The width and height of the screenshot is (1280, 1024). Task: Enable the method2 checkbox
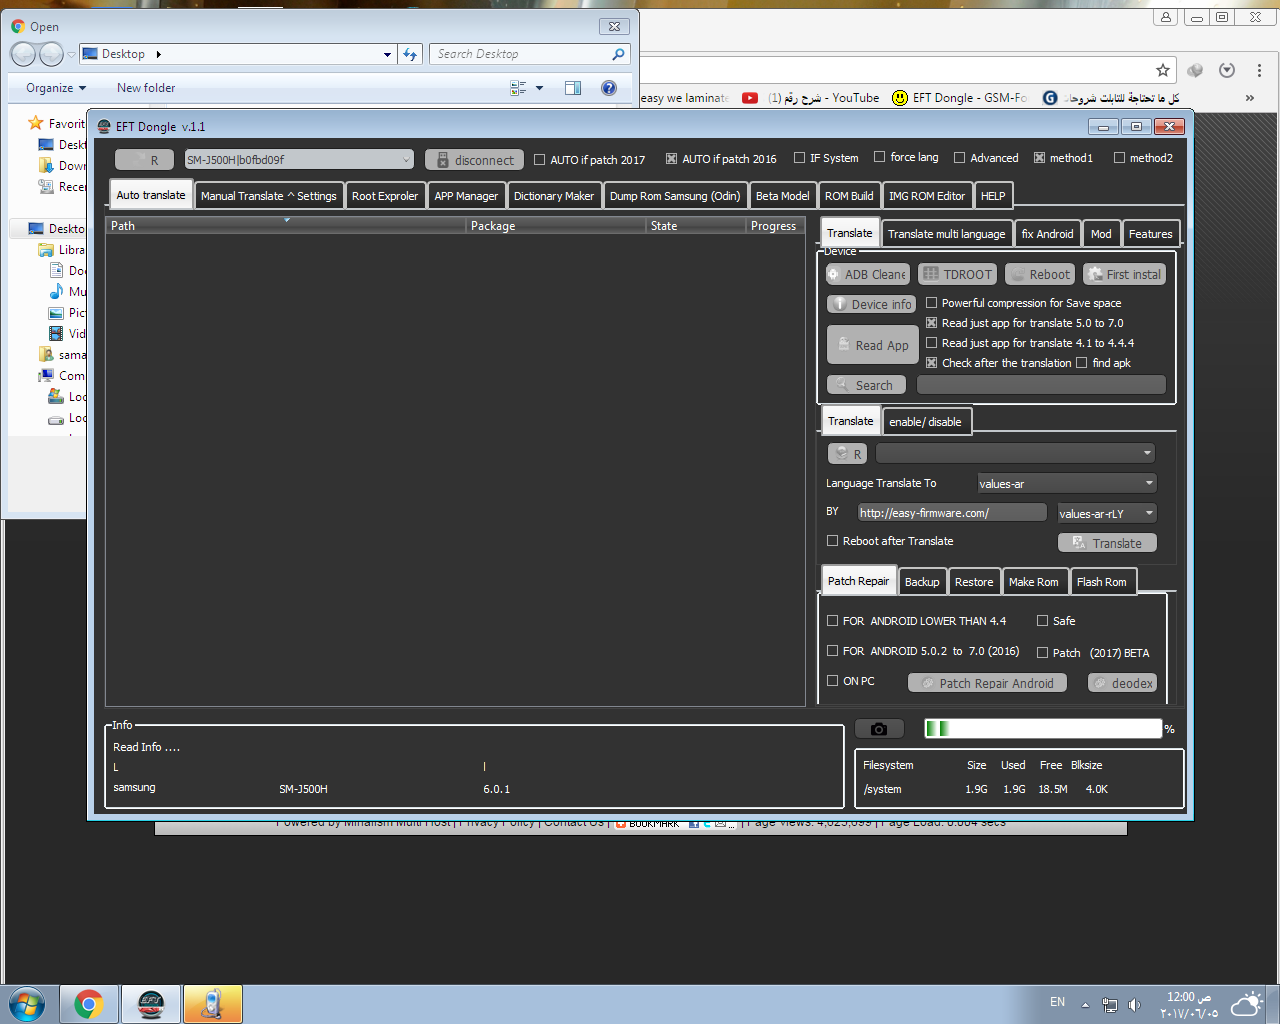point(1120,158)
